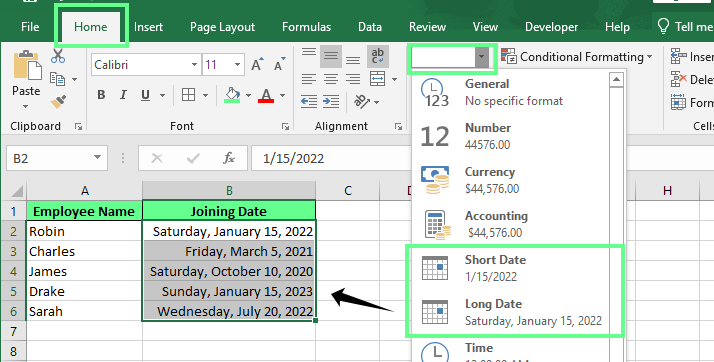
Task: Open the Calibri font name dropdown
Action: point(194,65)
